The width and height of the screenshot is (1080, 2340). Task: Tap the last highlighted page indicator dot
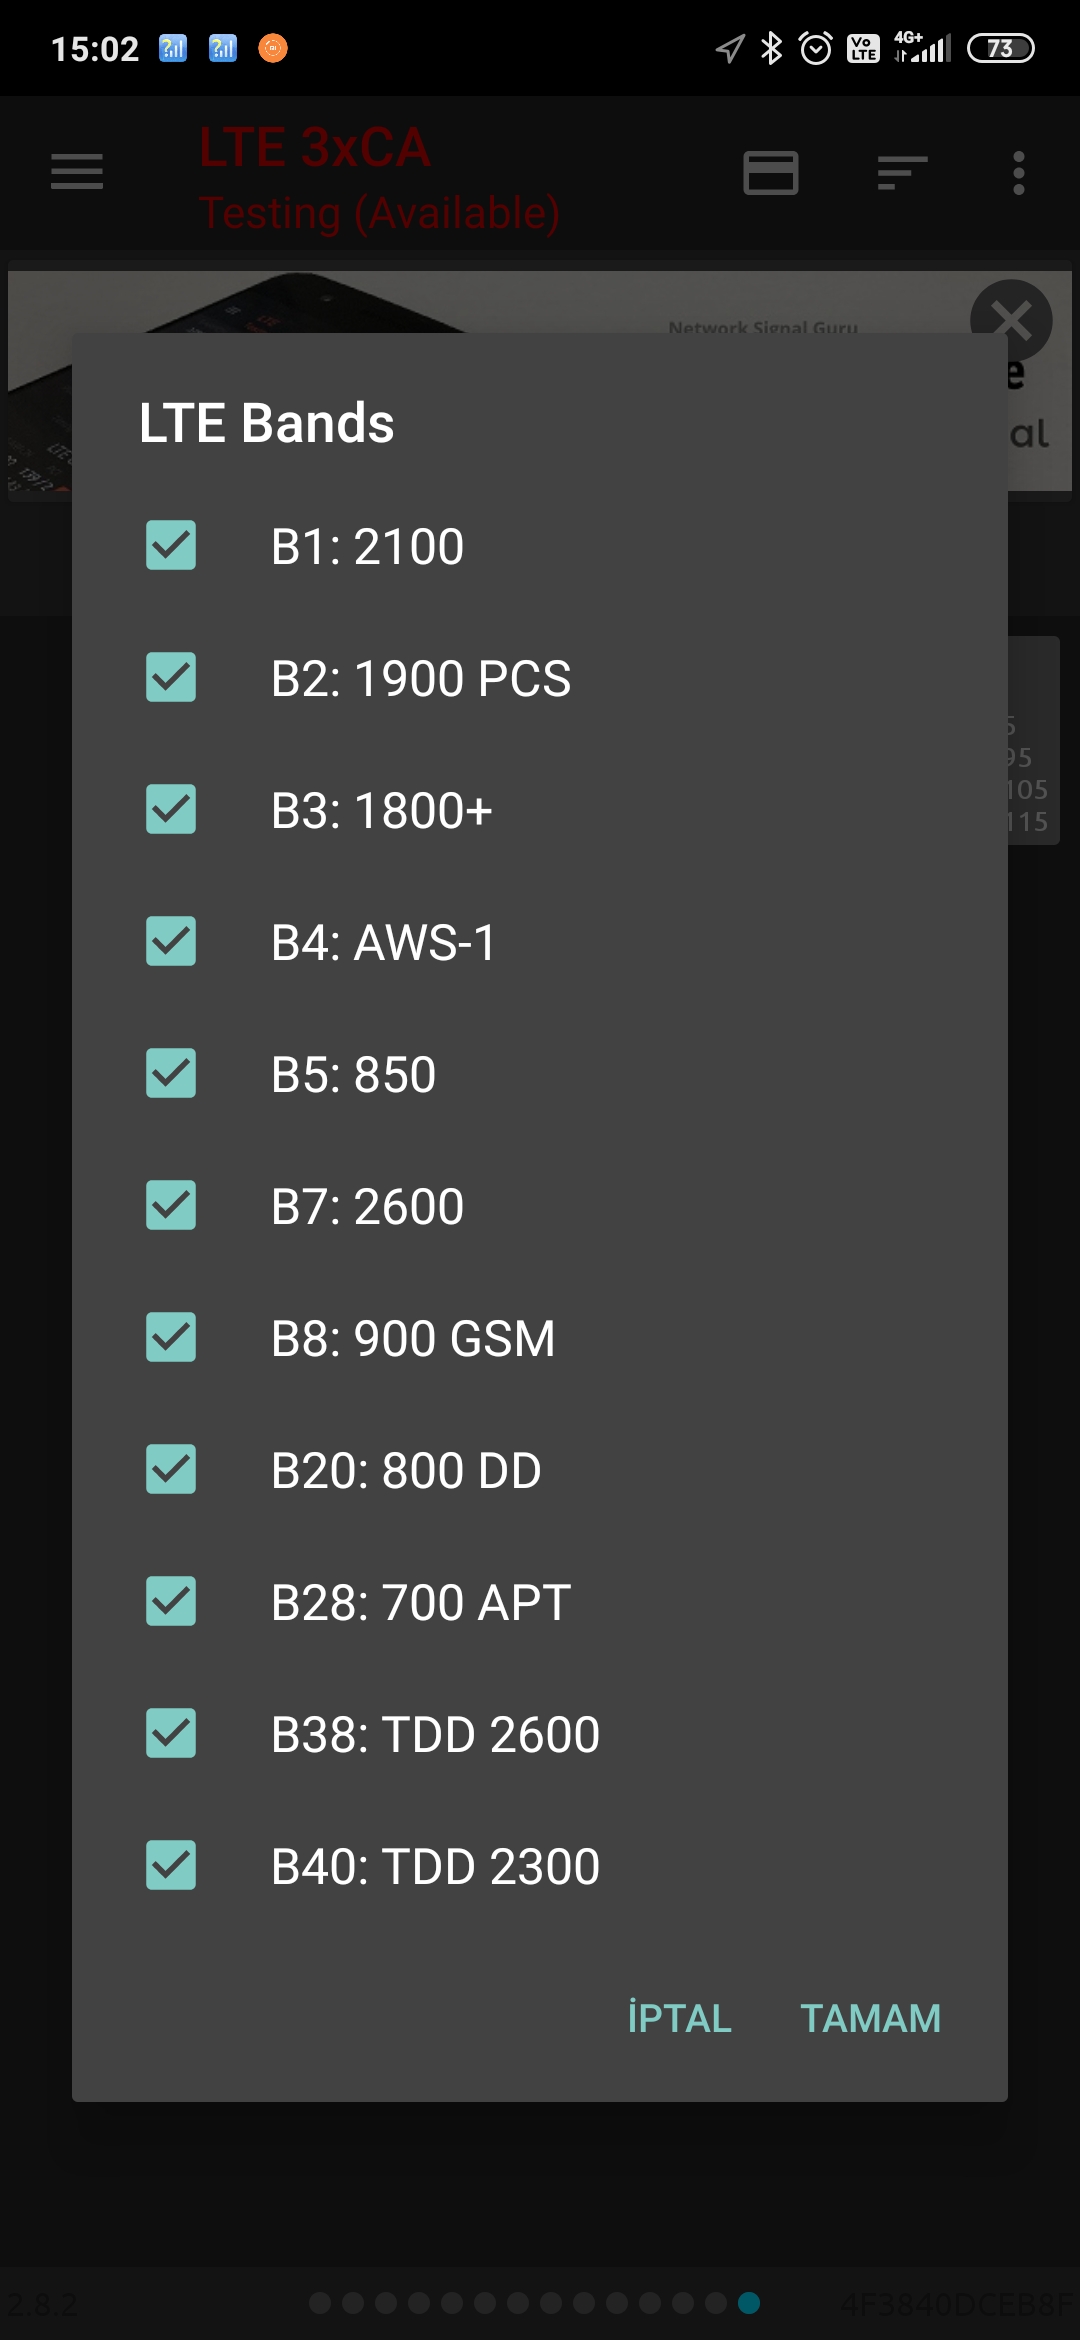coord(749,2303)
